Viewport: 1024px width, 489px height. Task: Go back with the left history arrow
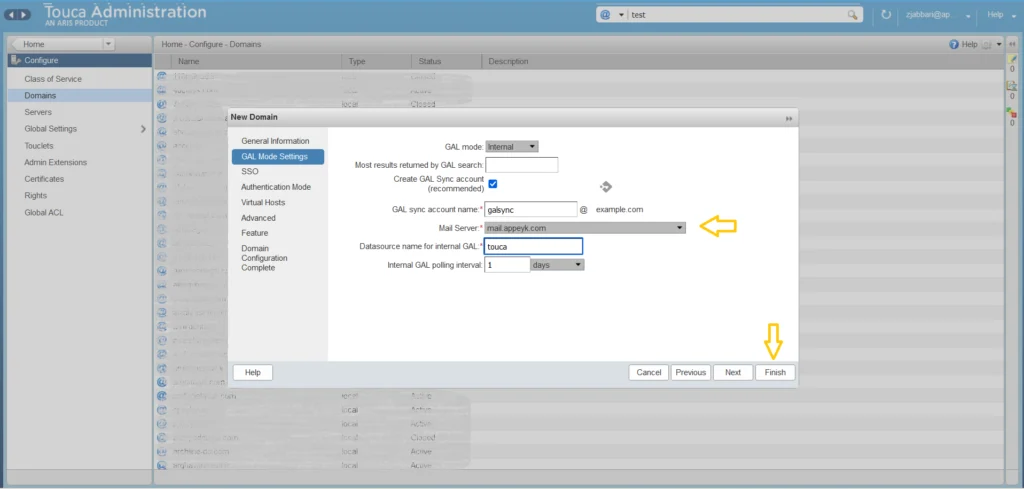click(x=13, y=14)
